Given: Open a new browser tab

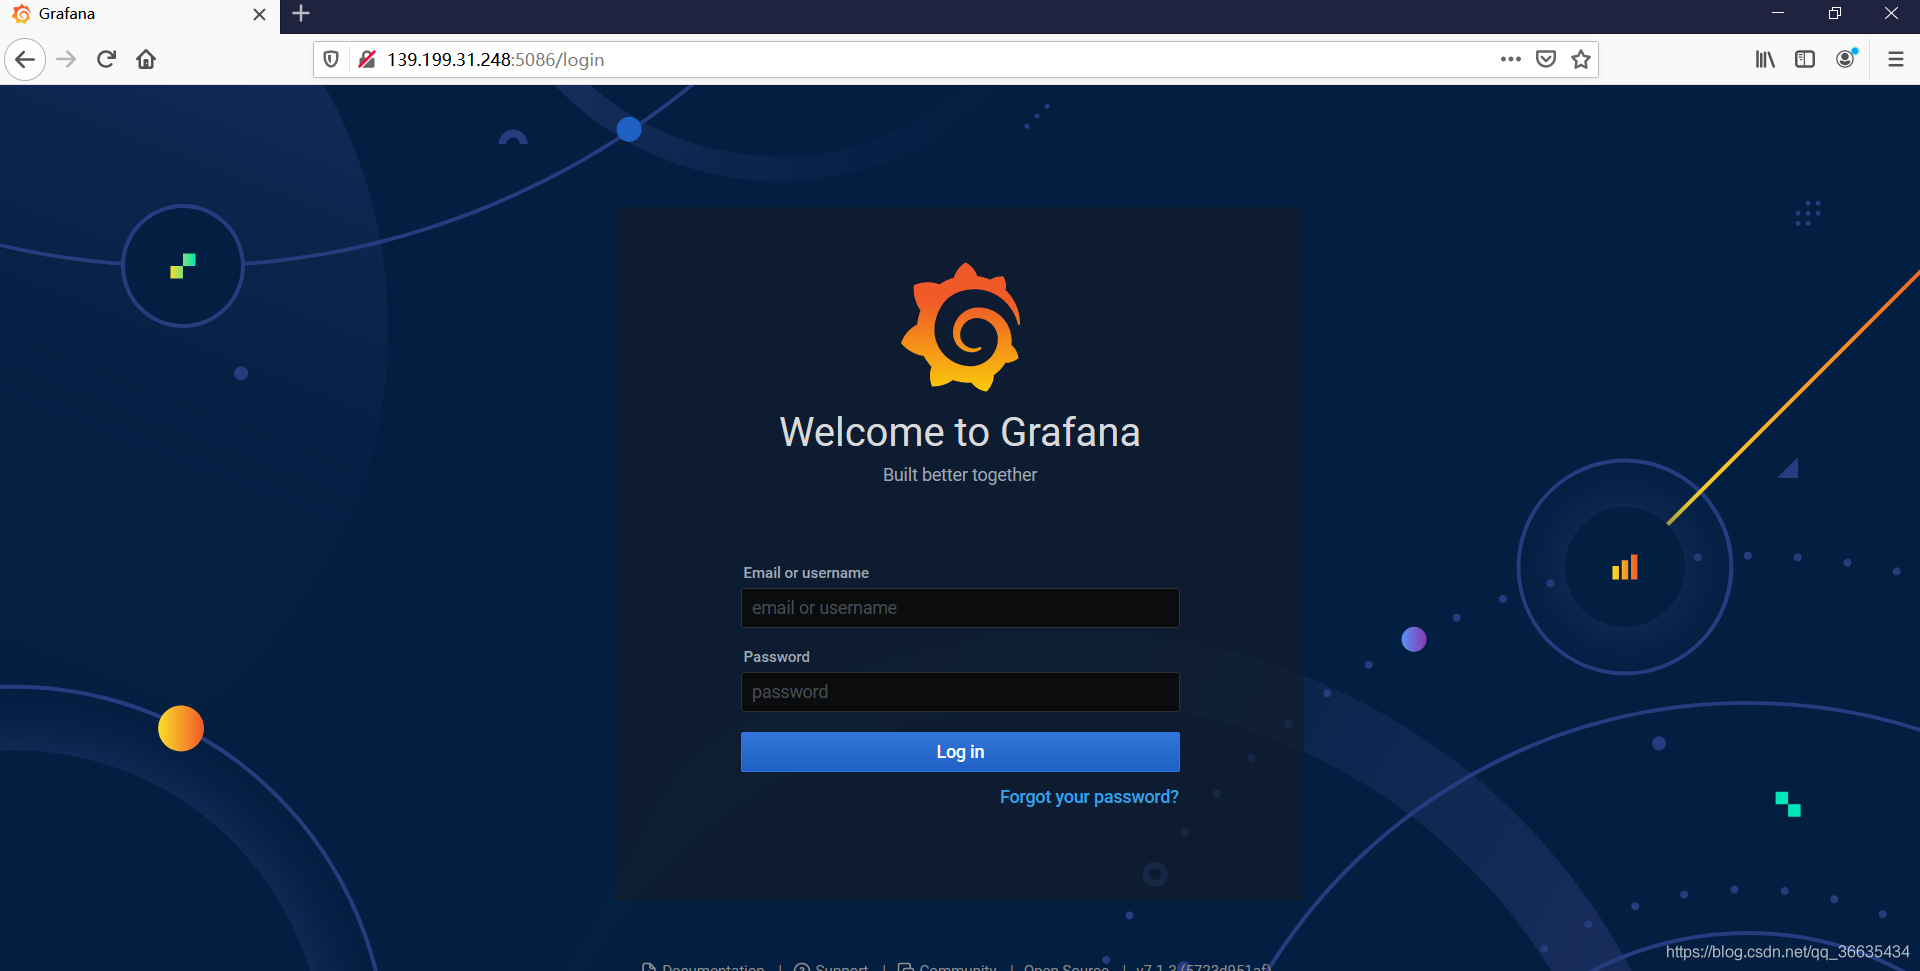Looking at the screenshot, I should (301, 14).
